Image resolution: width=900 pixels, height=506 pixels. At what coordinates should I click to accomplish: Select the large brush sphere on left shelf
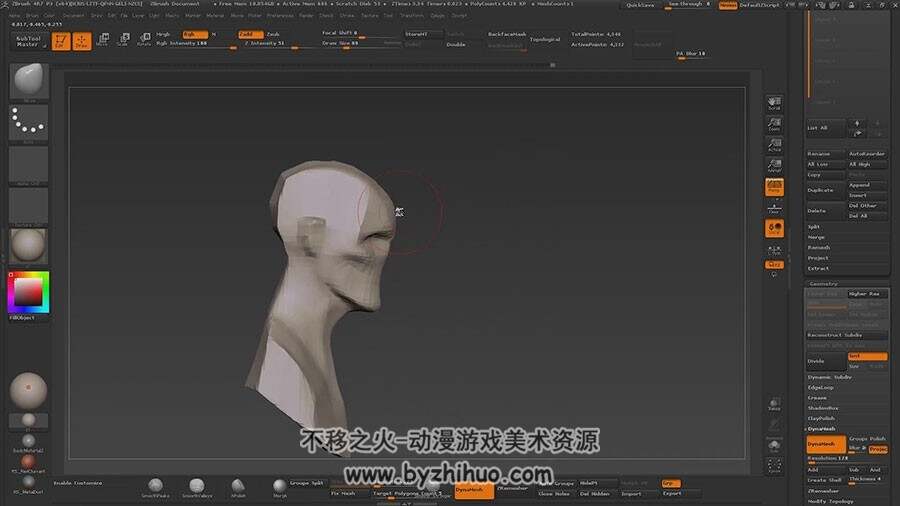[x=29, y=391]
